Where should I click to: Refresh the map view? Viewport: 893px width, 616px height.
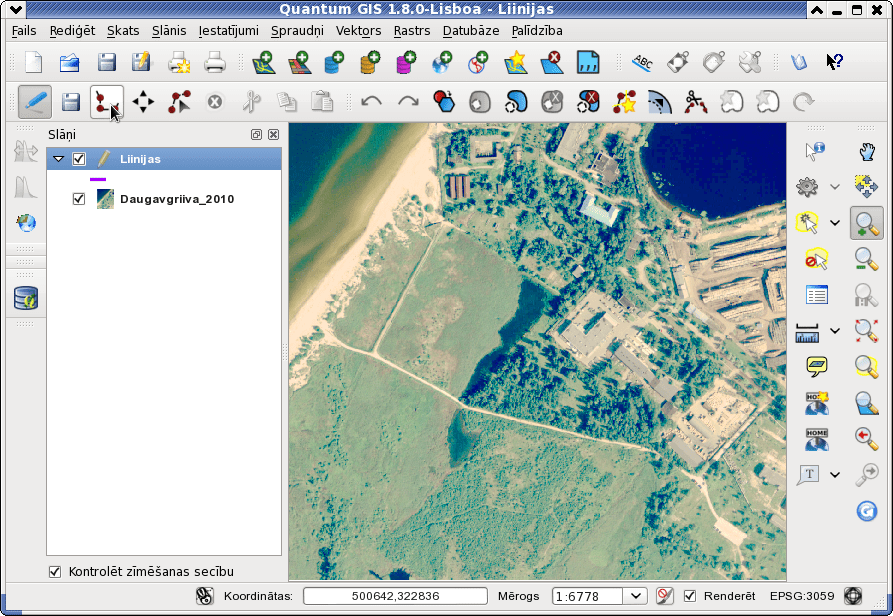click(x=866, y=511)
